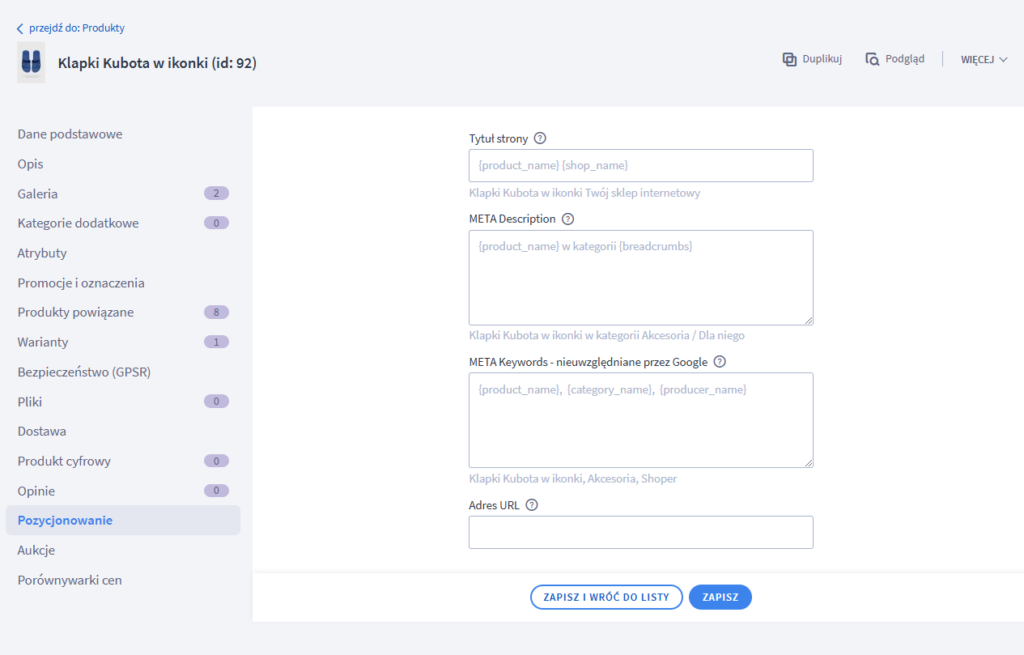Click help icon next to META Description

coord(568,219)
